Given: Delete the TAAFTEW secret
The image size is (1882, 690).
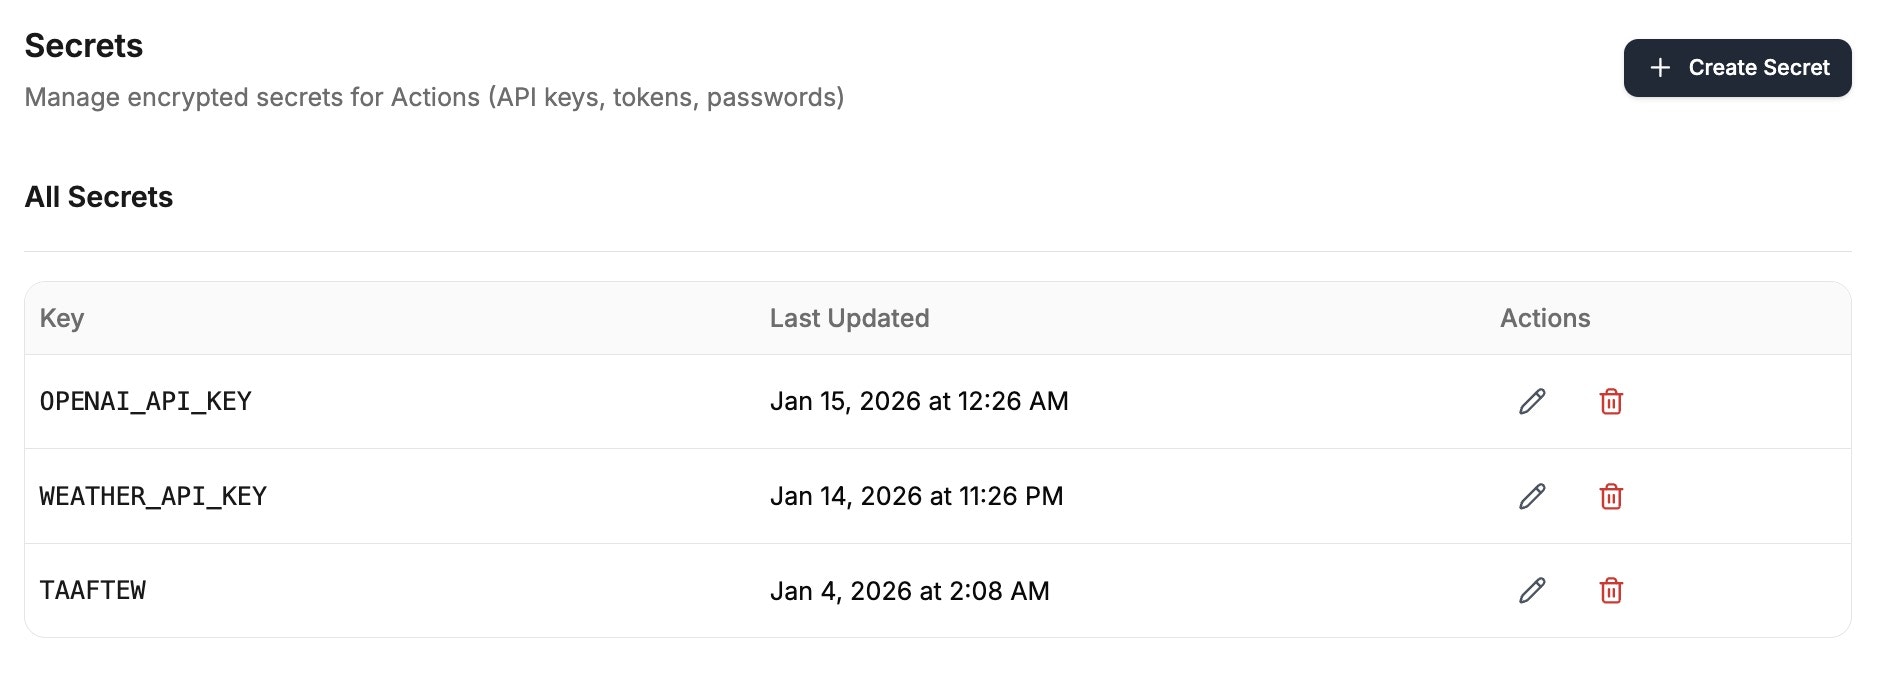Looking at the screenshot, I should pos(1611,590).
